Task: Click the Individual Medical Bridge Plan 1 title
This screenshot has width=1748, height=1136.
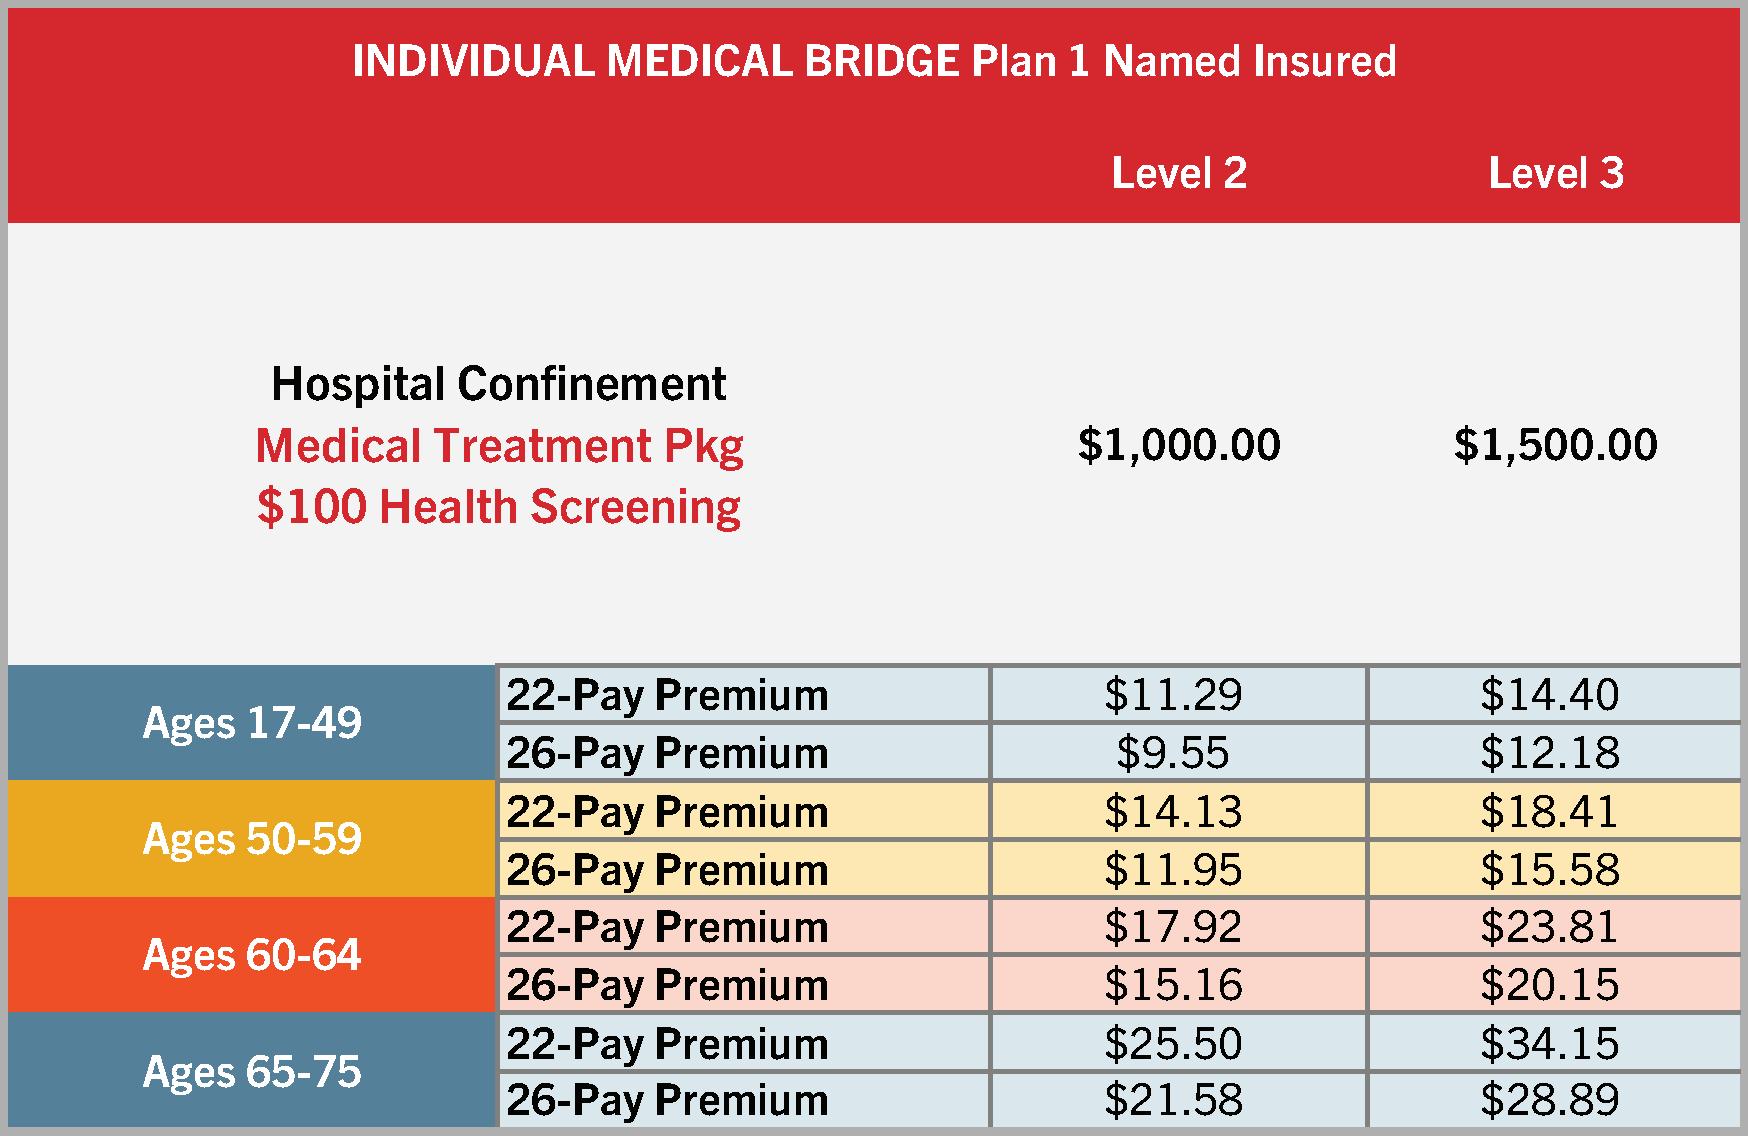Action: point(874,61)
